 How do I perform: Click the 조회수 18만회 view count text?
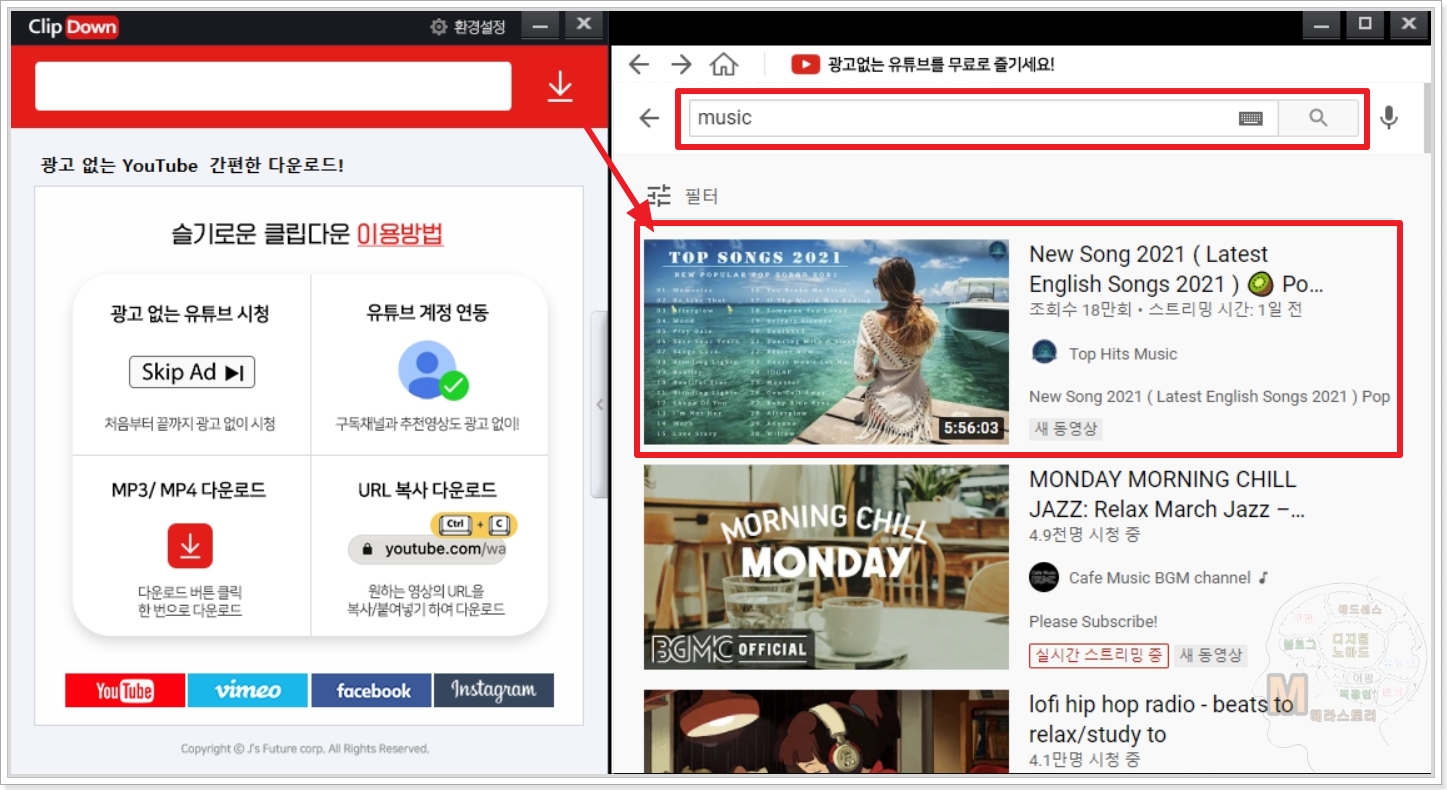(x=1083, y=309)
